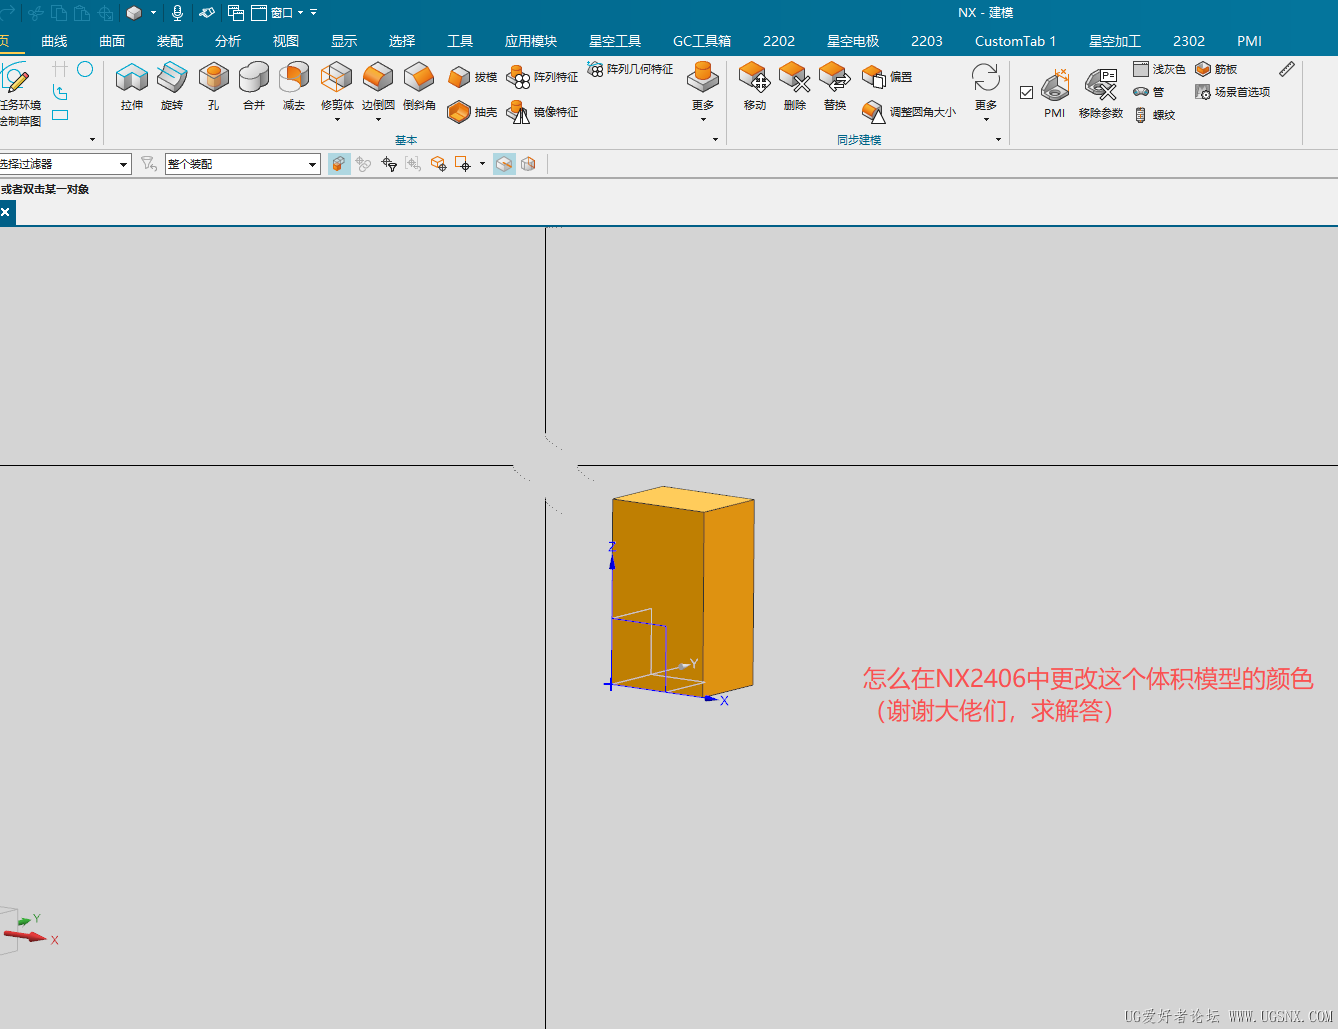Switch to the 分析 tab
1338x1029 pixels.
coord(228,41)
